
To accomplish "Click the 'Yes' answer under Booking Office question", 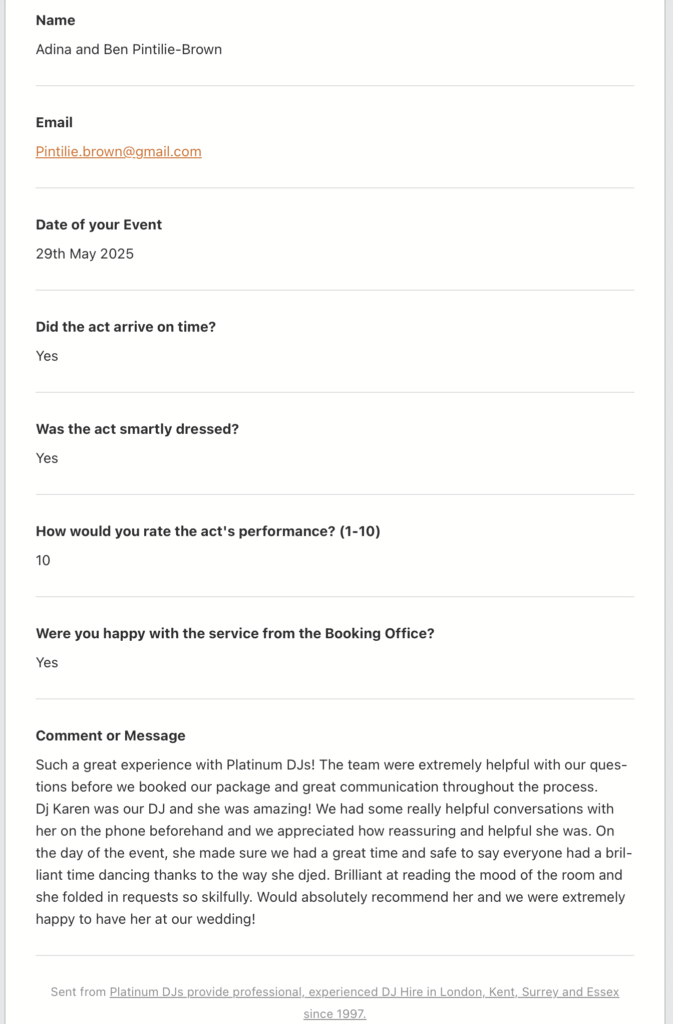I will (x=47, y=662).
